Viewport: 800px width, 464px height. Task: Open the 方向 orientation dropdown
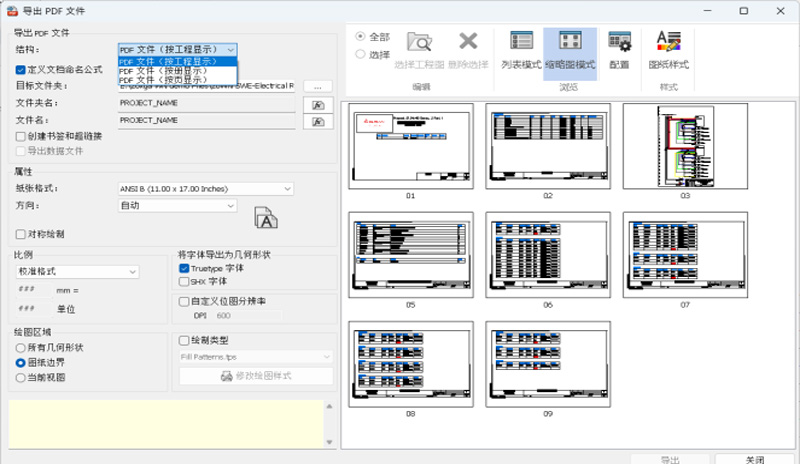(176, 205)
